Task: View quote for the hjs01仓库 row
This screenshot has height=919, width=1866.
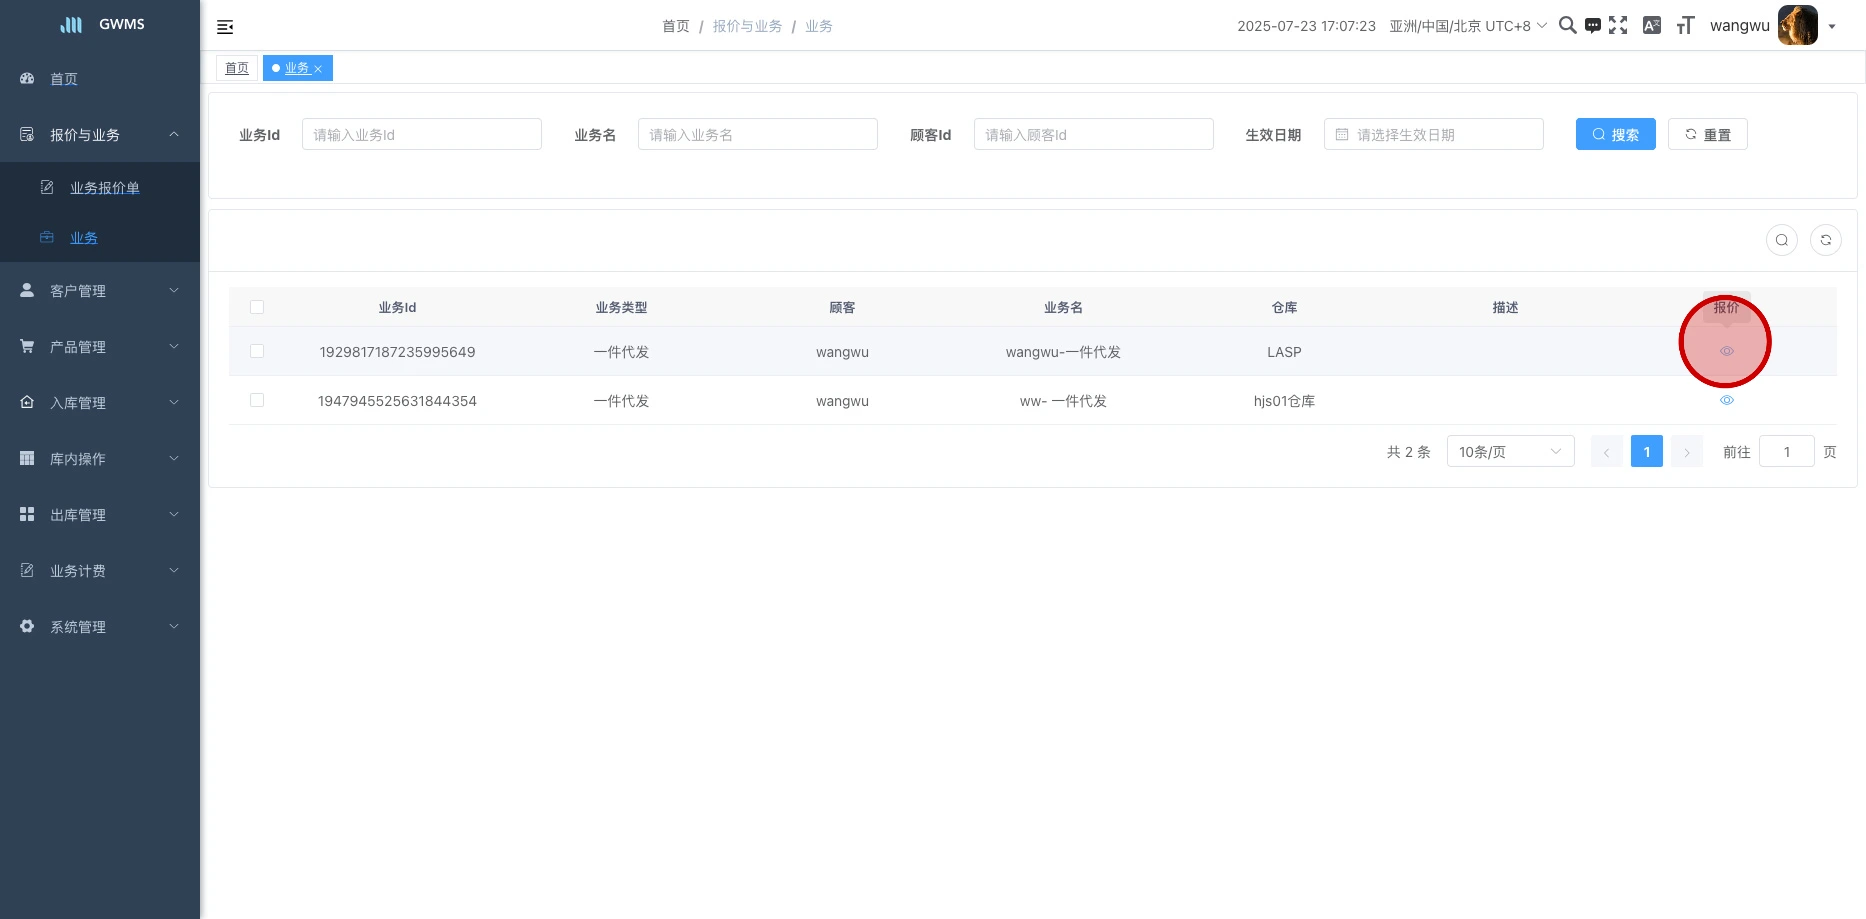Action: point(1726,400)
